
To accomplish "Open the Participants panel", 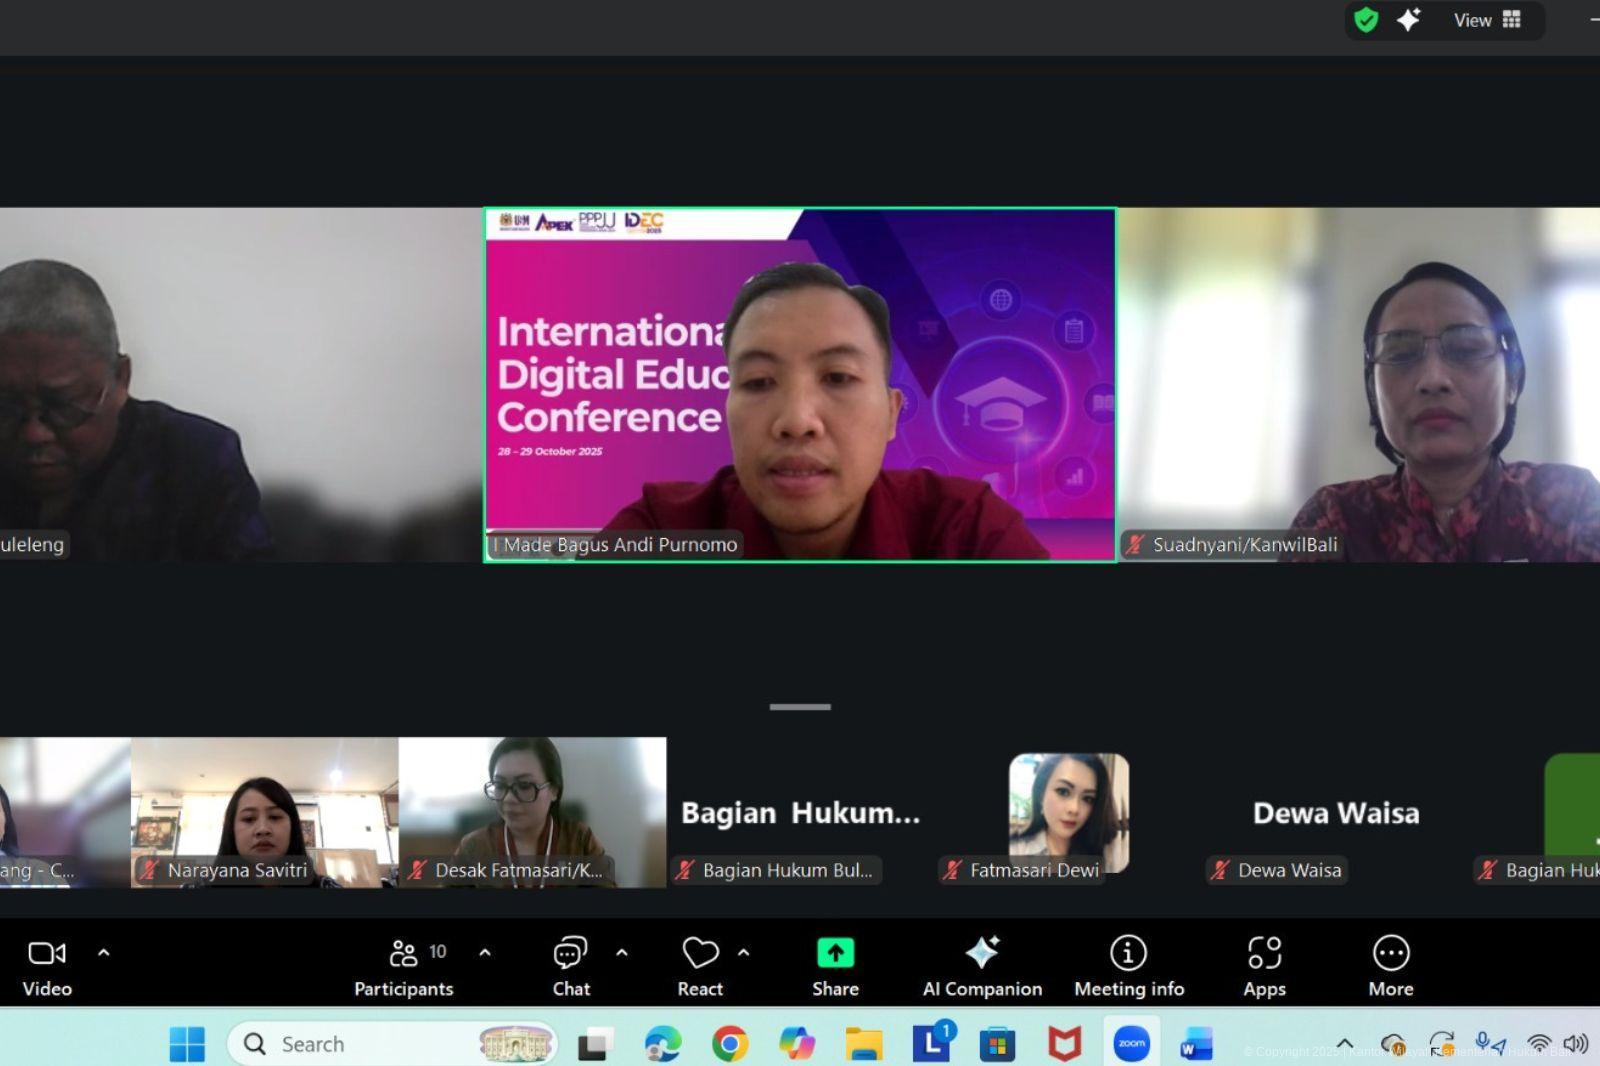I will click(x=404, y=966).
